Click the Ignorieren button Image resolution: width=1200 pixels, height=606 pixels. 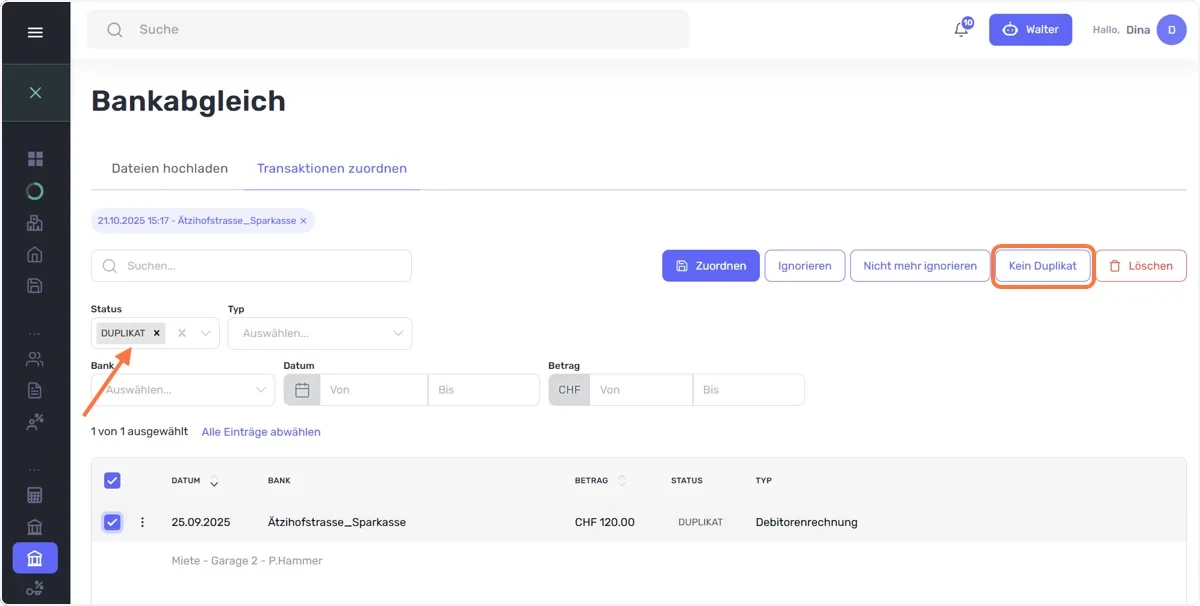(x=805, y=266)
